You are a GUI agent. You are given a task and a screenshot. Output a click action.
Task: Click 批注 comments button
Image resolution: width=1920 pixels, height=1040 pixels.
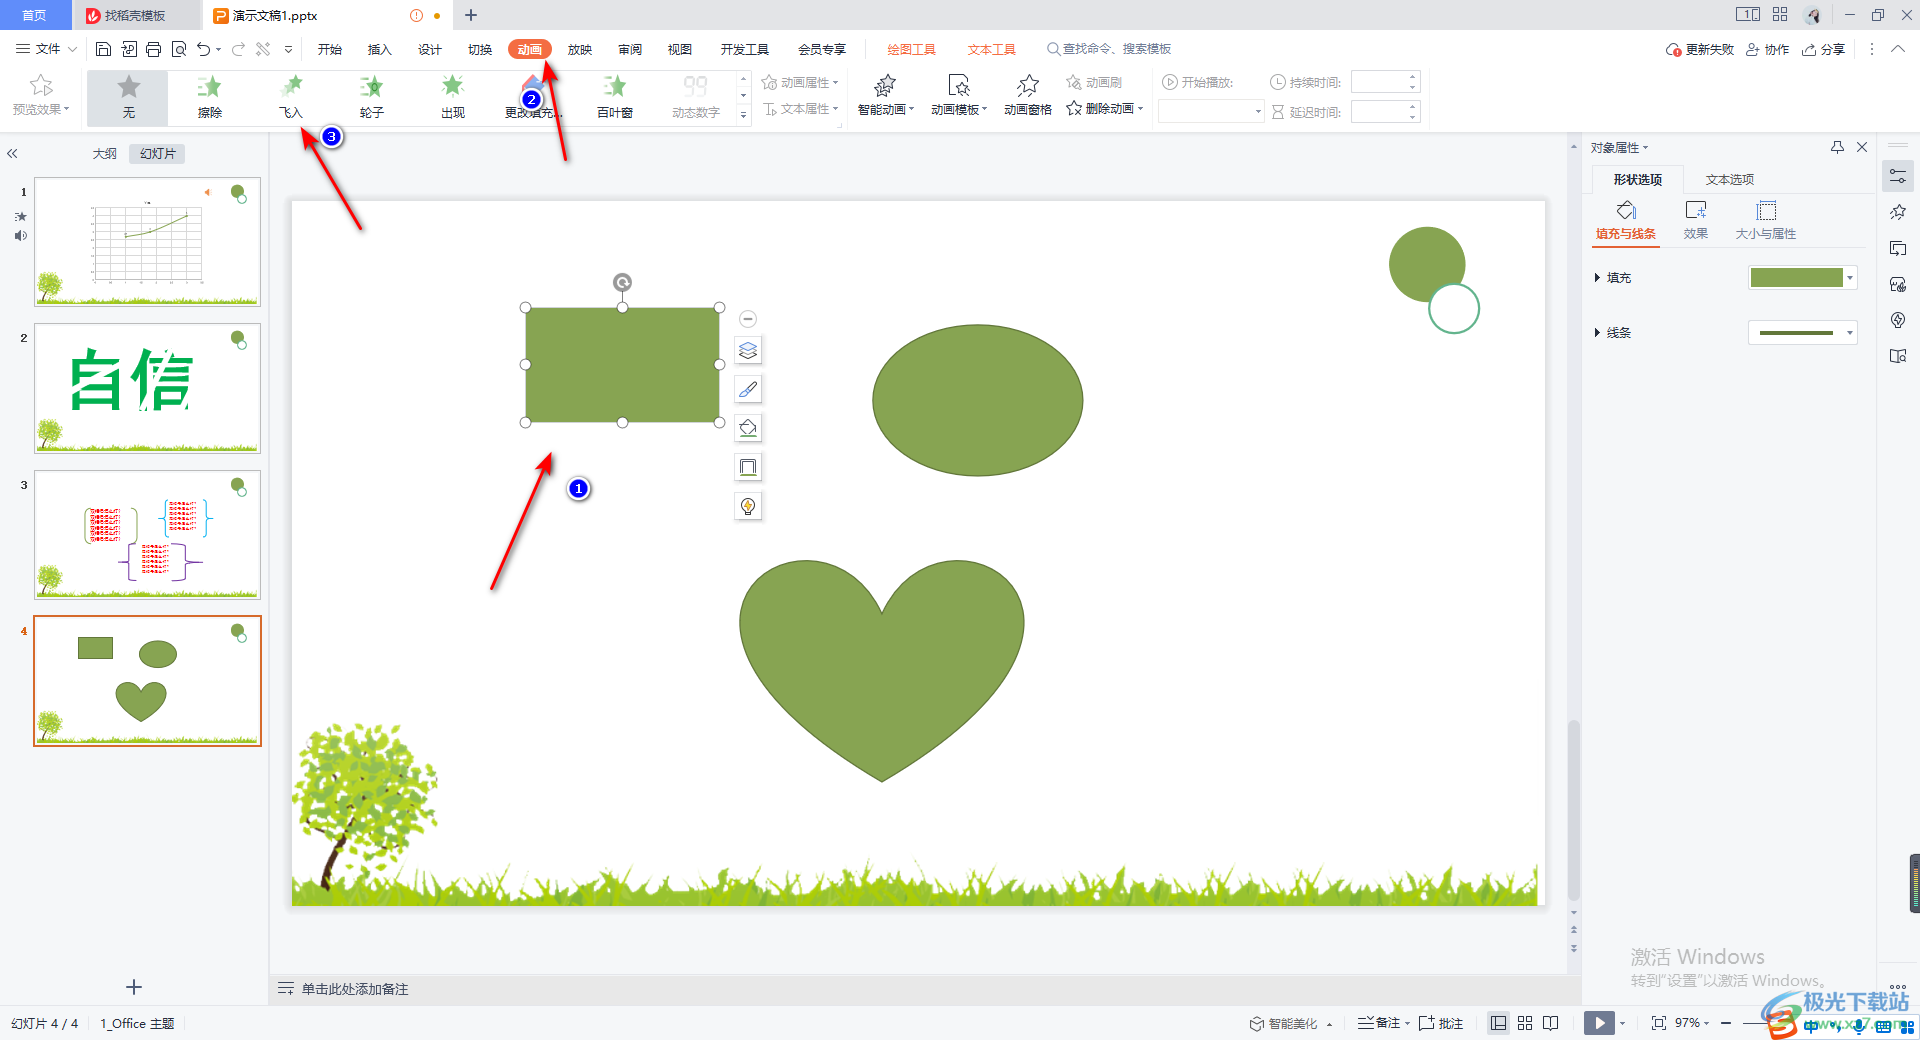(x=1441, y=1023)
